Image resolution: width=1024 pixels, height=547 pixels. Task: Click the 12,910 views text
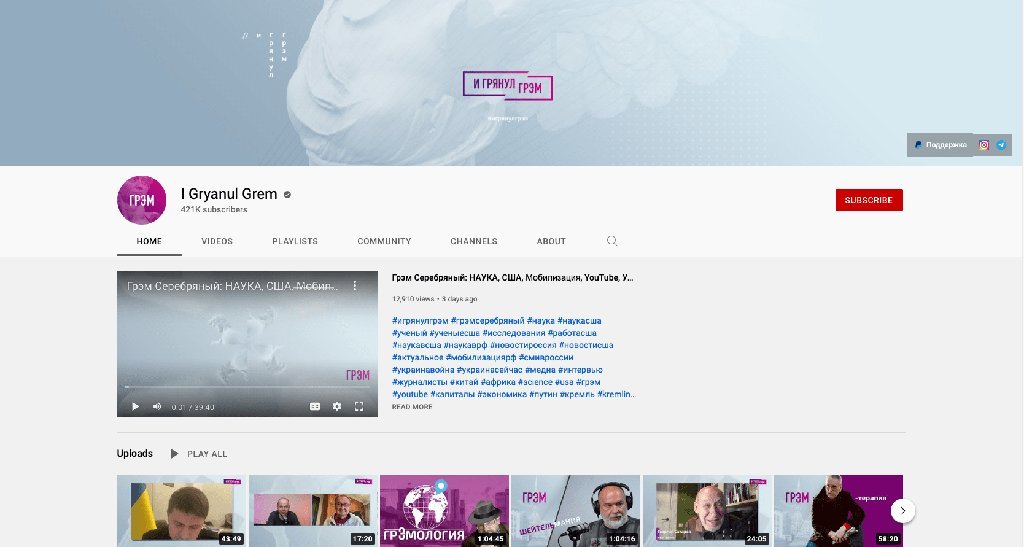coord(413,299)
